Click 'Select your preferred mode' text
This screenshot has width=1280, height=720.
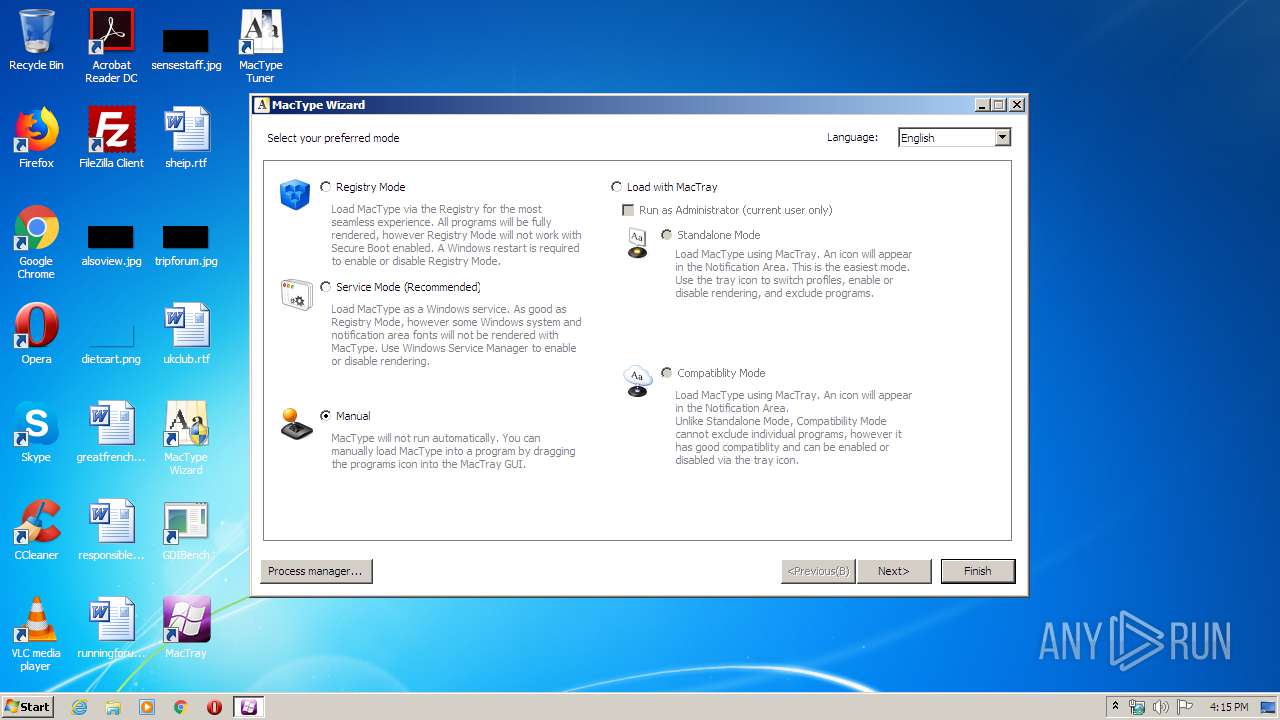click(x=333, y=138)
